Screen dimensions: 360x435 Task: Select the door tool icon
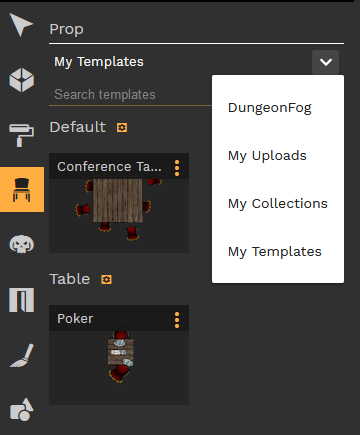pos(22,300)
